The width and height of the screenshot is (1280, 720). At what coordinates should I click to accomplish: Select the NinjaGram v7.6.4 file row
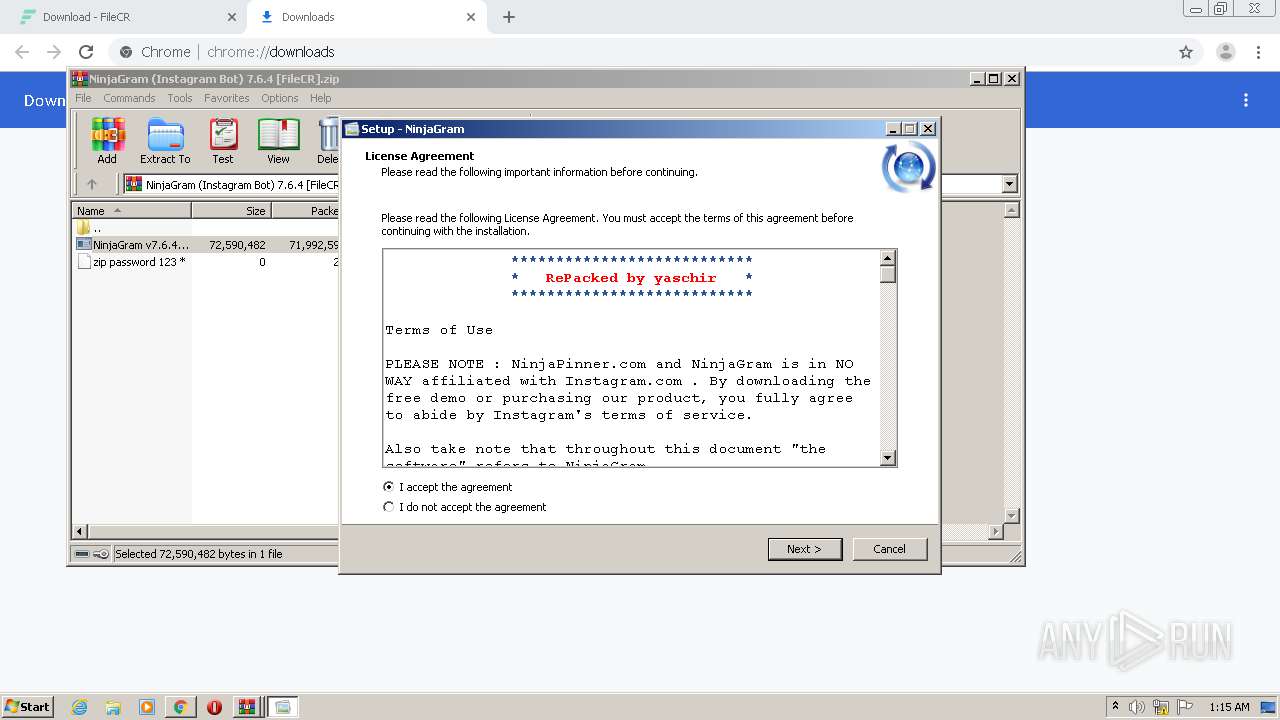[207, 244]
